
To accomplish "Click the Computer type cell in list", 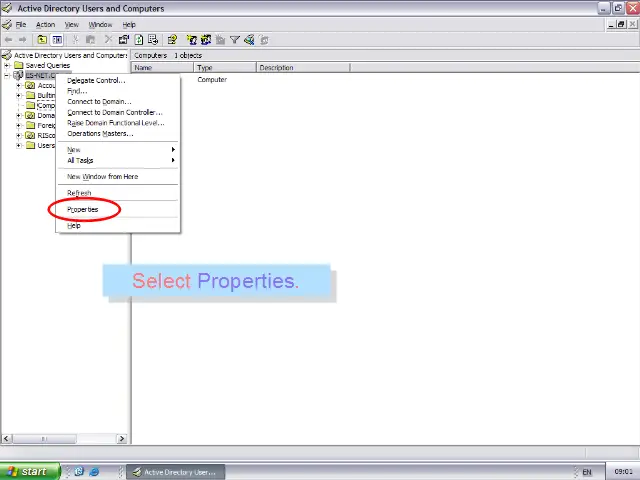I will coord(212,80).
